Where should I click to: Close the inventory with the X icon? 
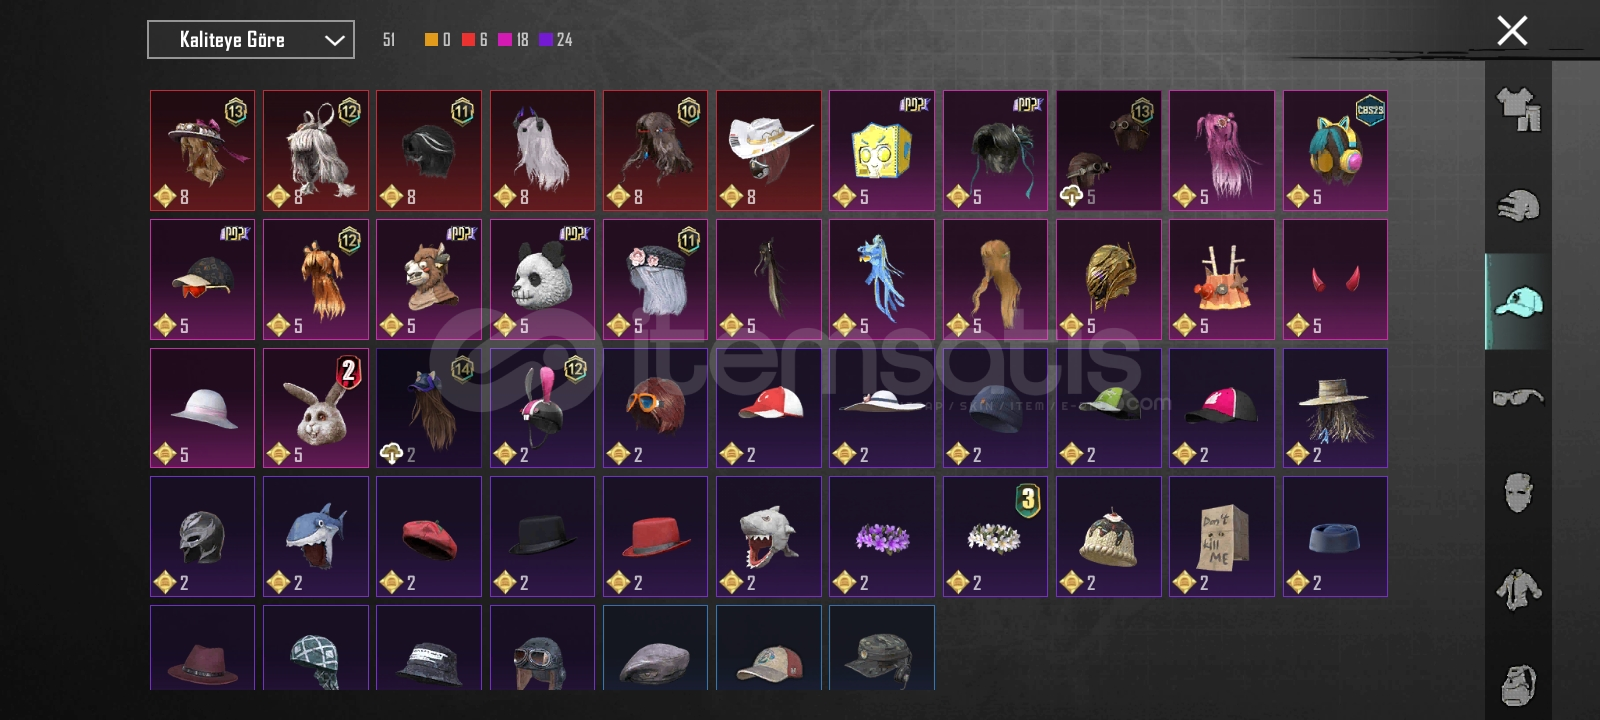coord(1512,31)
